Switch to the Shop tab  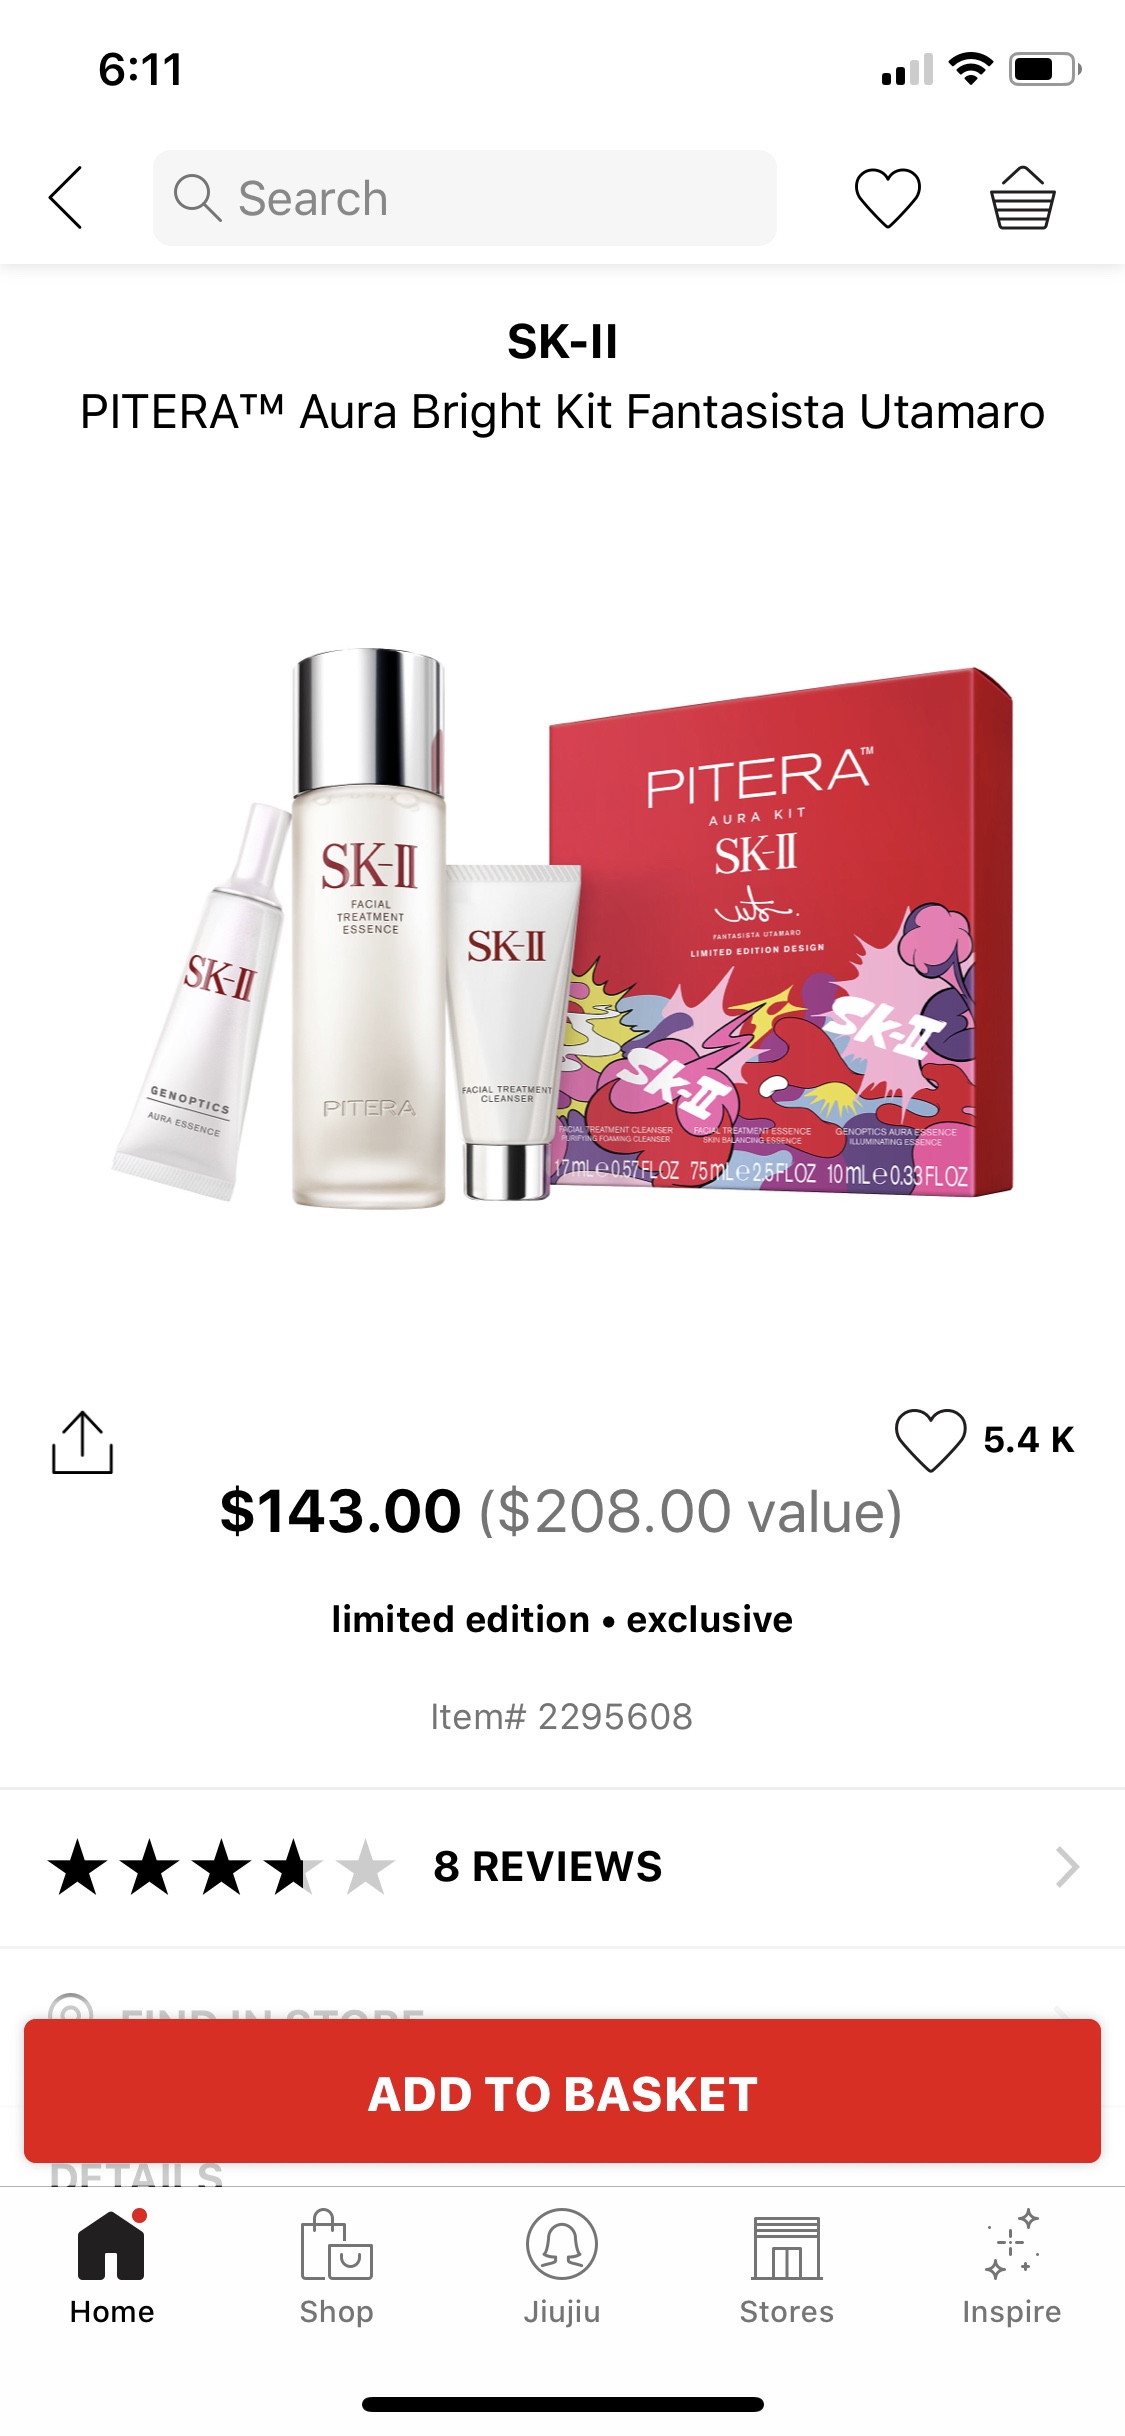pyautogui.click(x=337, y=2269)
